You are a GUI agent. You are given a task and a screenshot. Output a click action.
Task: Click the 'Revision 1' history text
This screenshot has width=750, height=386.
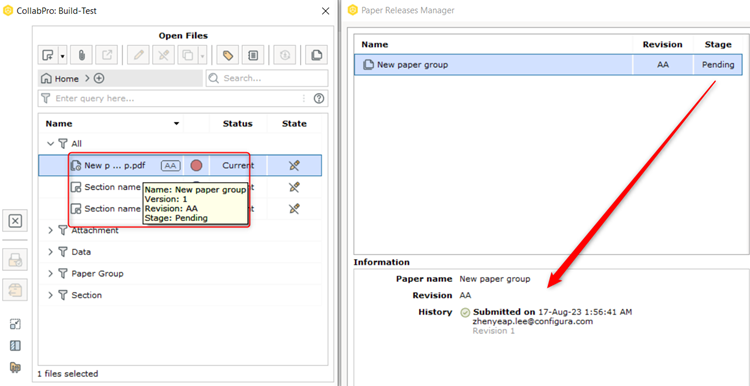tap(494, 331)
